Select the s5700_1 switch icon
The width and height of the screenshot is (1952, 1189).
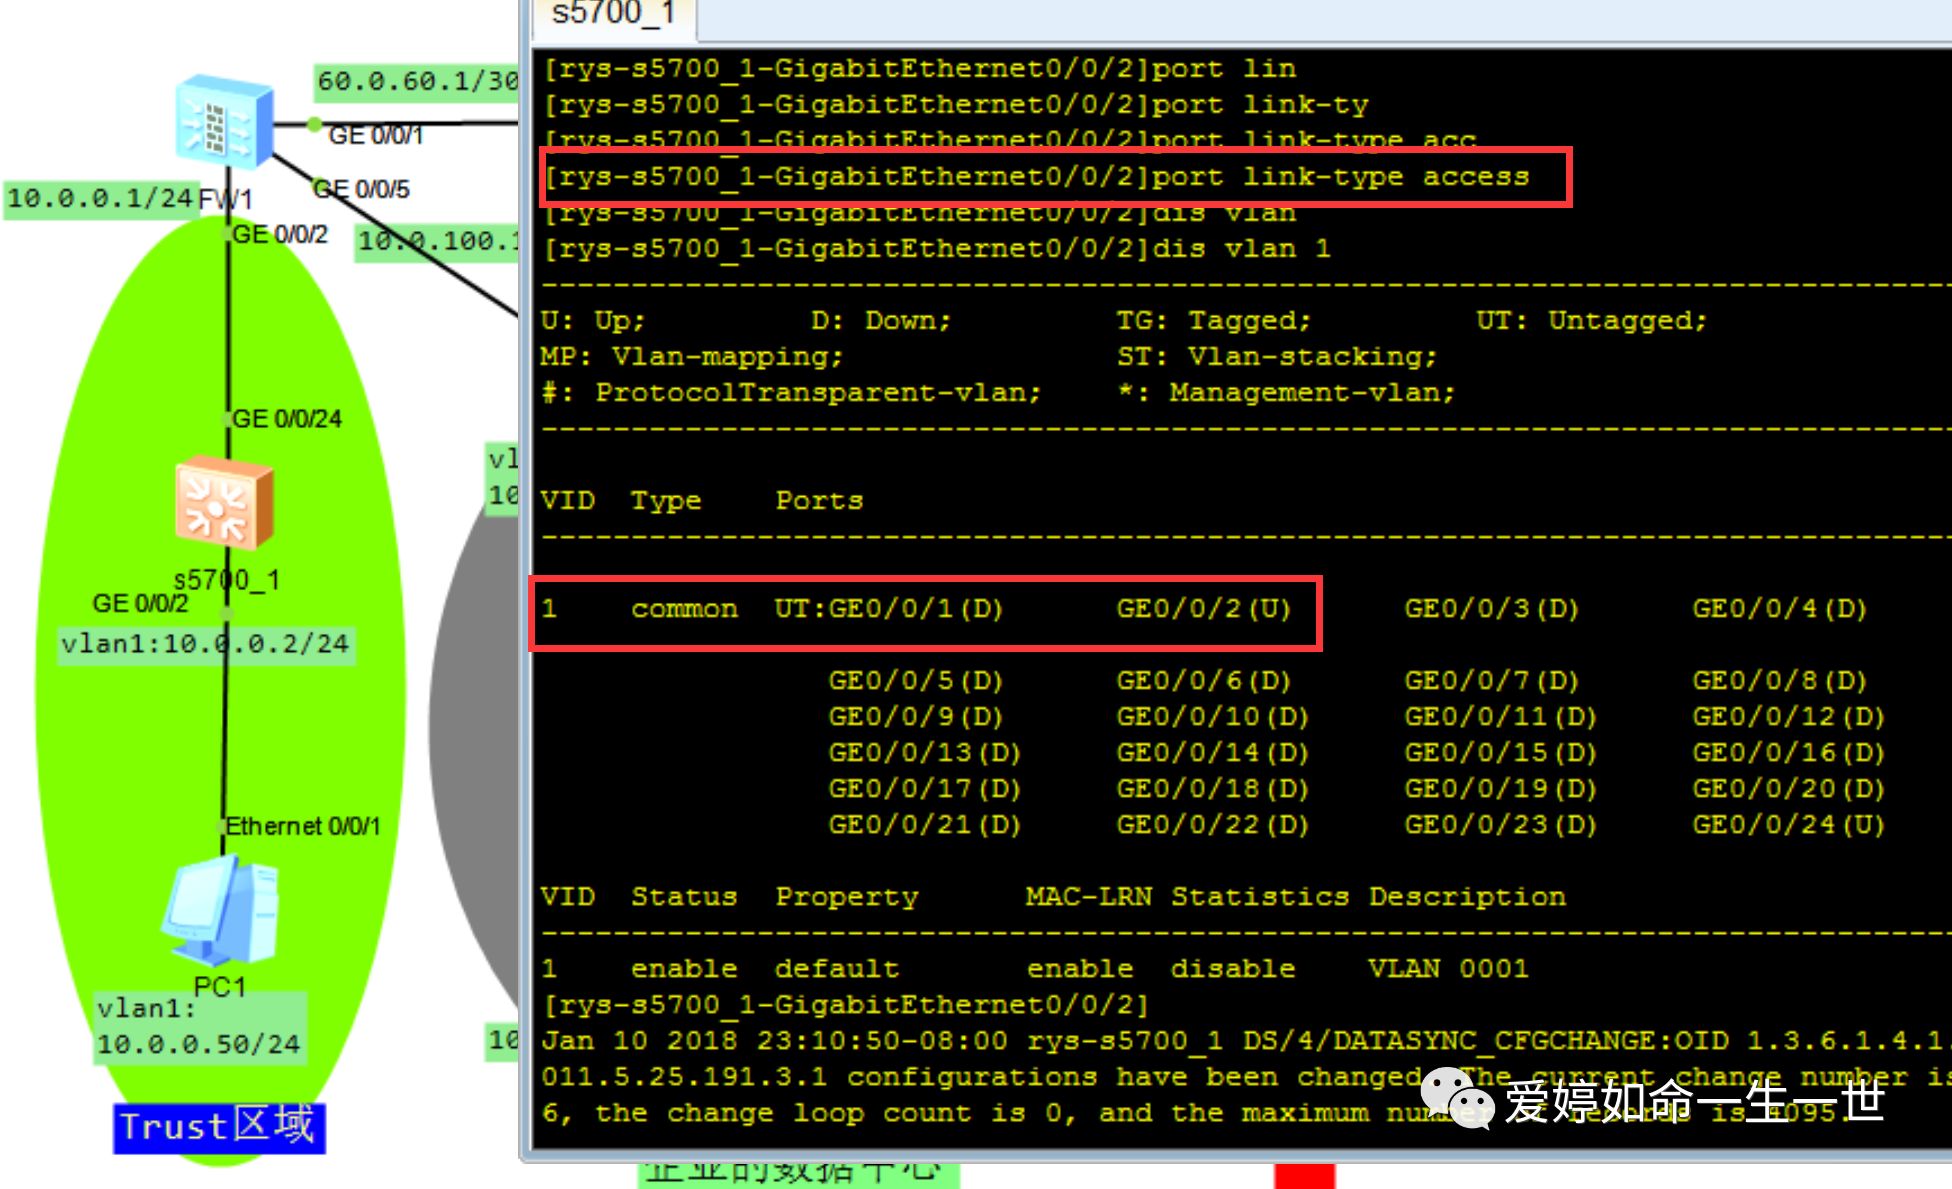tap(224, 502)
